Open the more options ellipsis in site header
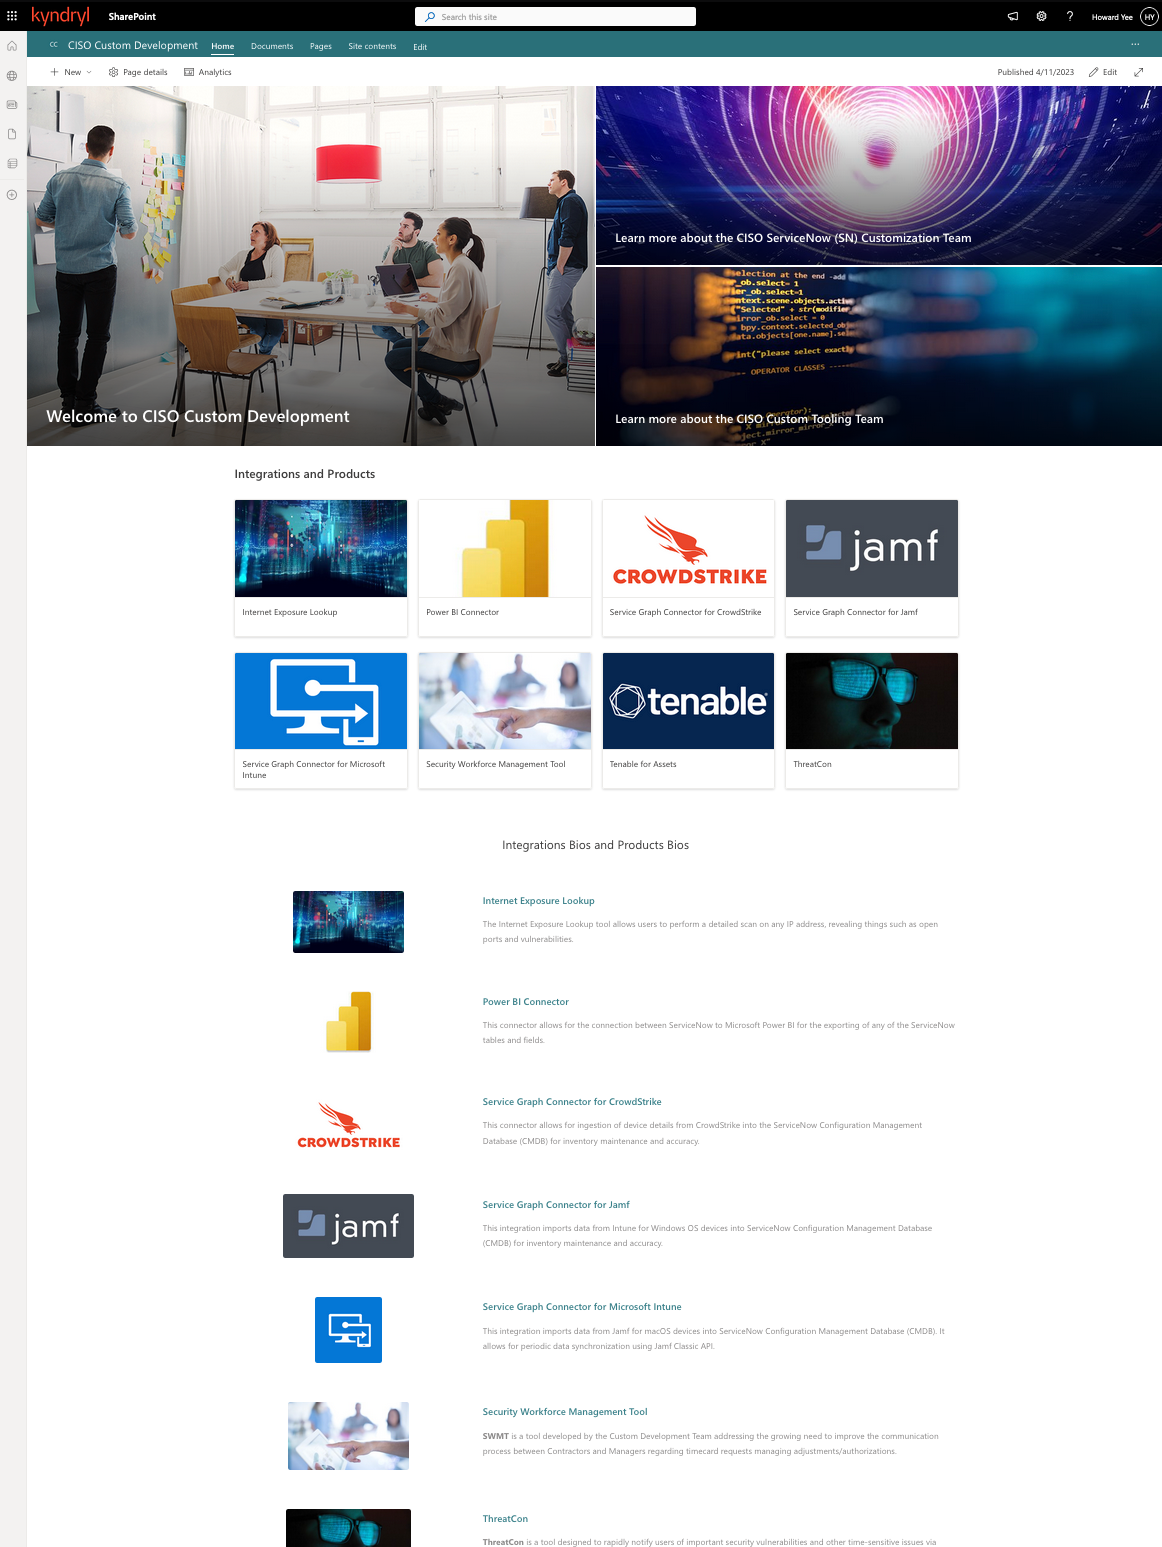 click(x=1135, y=45)
